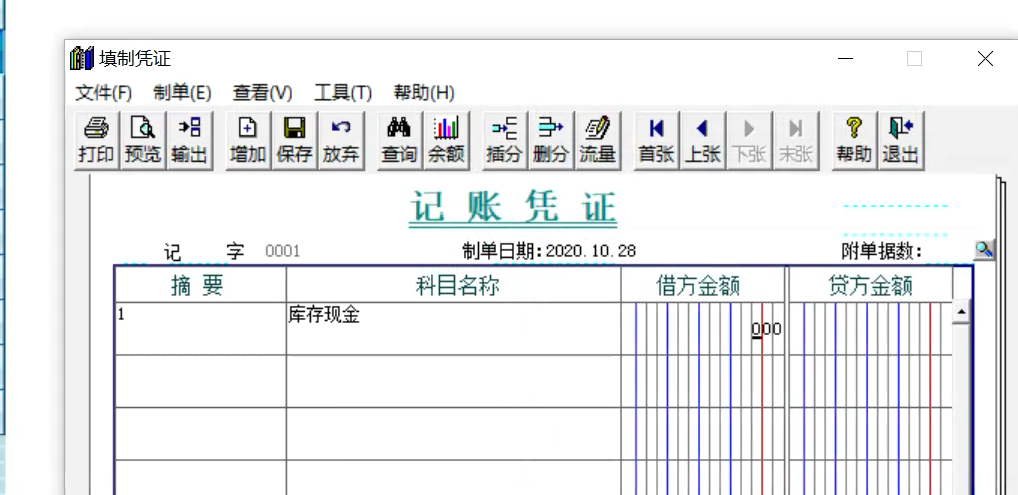This screenshot has width=1018, height=495.
Task: Show 余额 (Balance) chart icon
Action: pos(445,140)
